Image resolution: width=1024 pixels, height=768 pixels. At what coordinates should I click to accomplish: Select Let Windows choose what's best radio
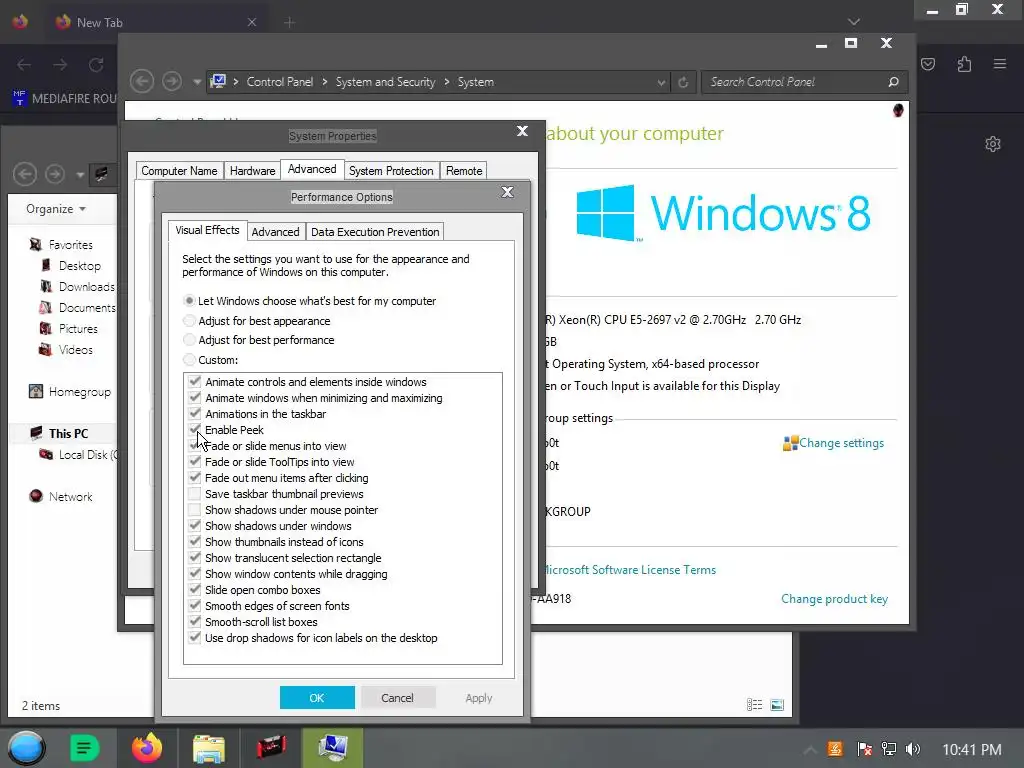[x=189, y=300]
